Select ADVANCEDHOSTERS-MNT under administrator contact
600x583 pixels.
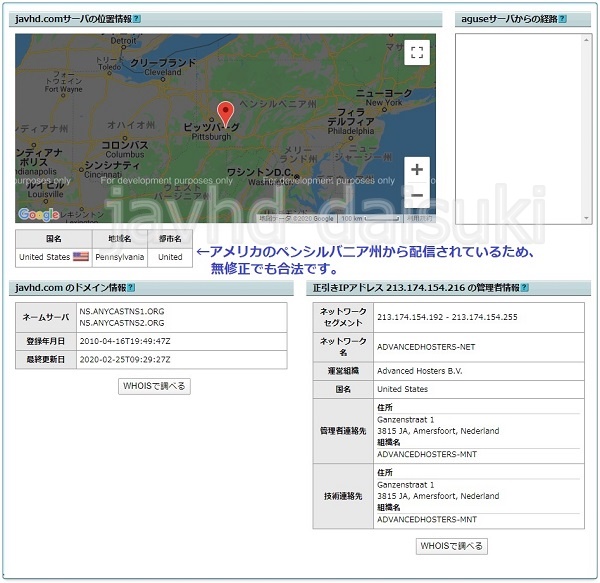click(427, 454)
